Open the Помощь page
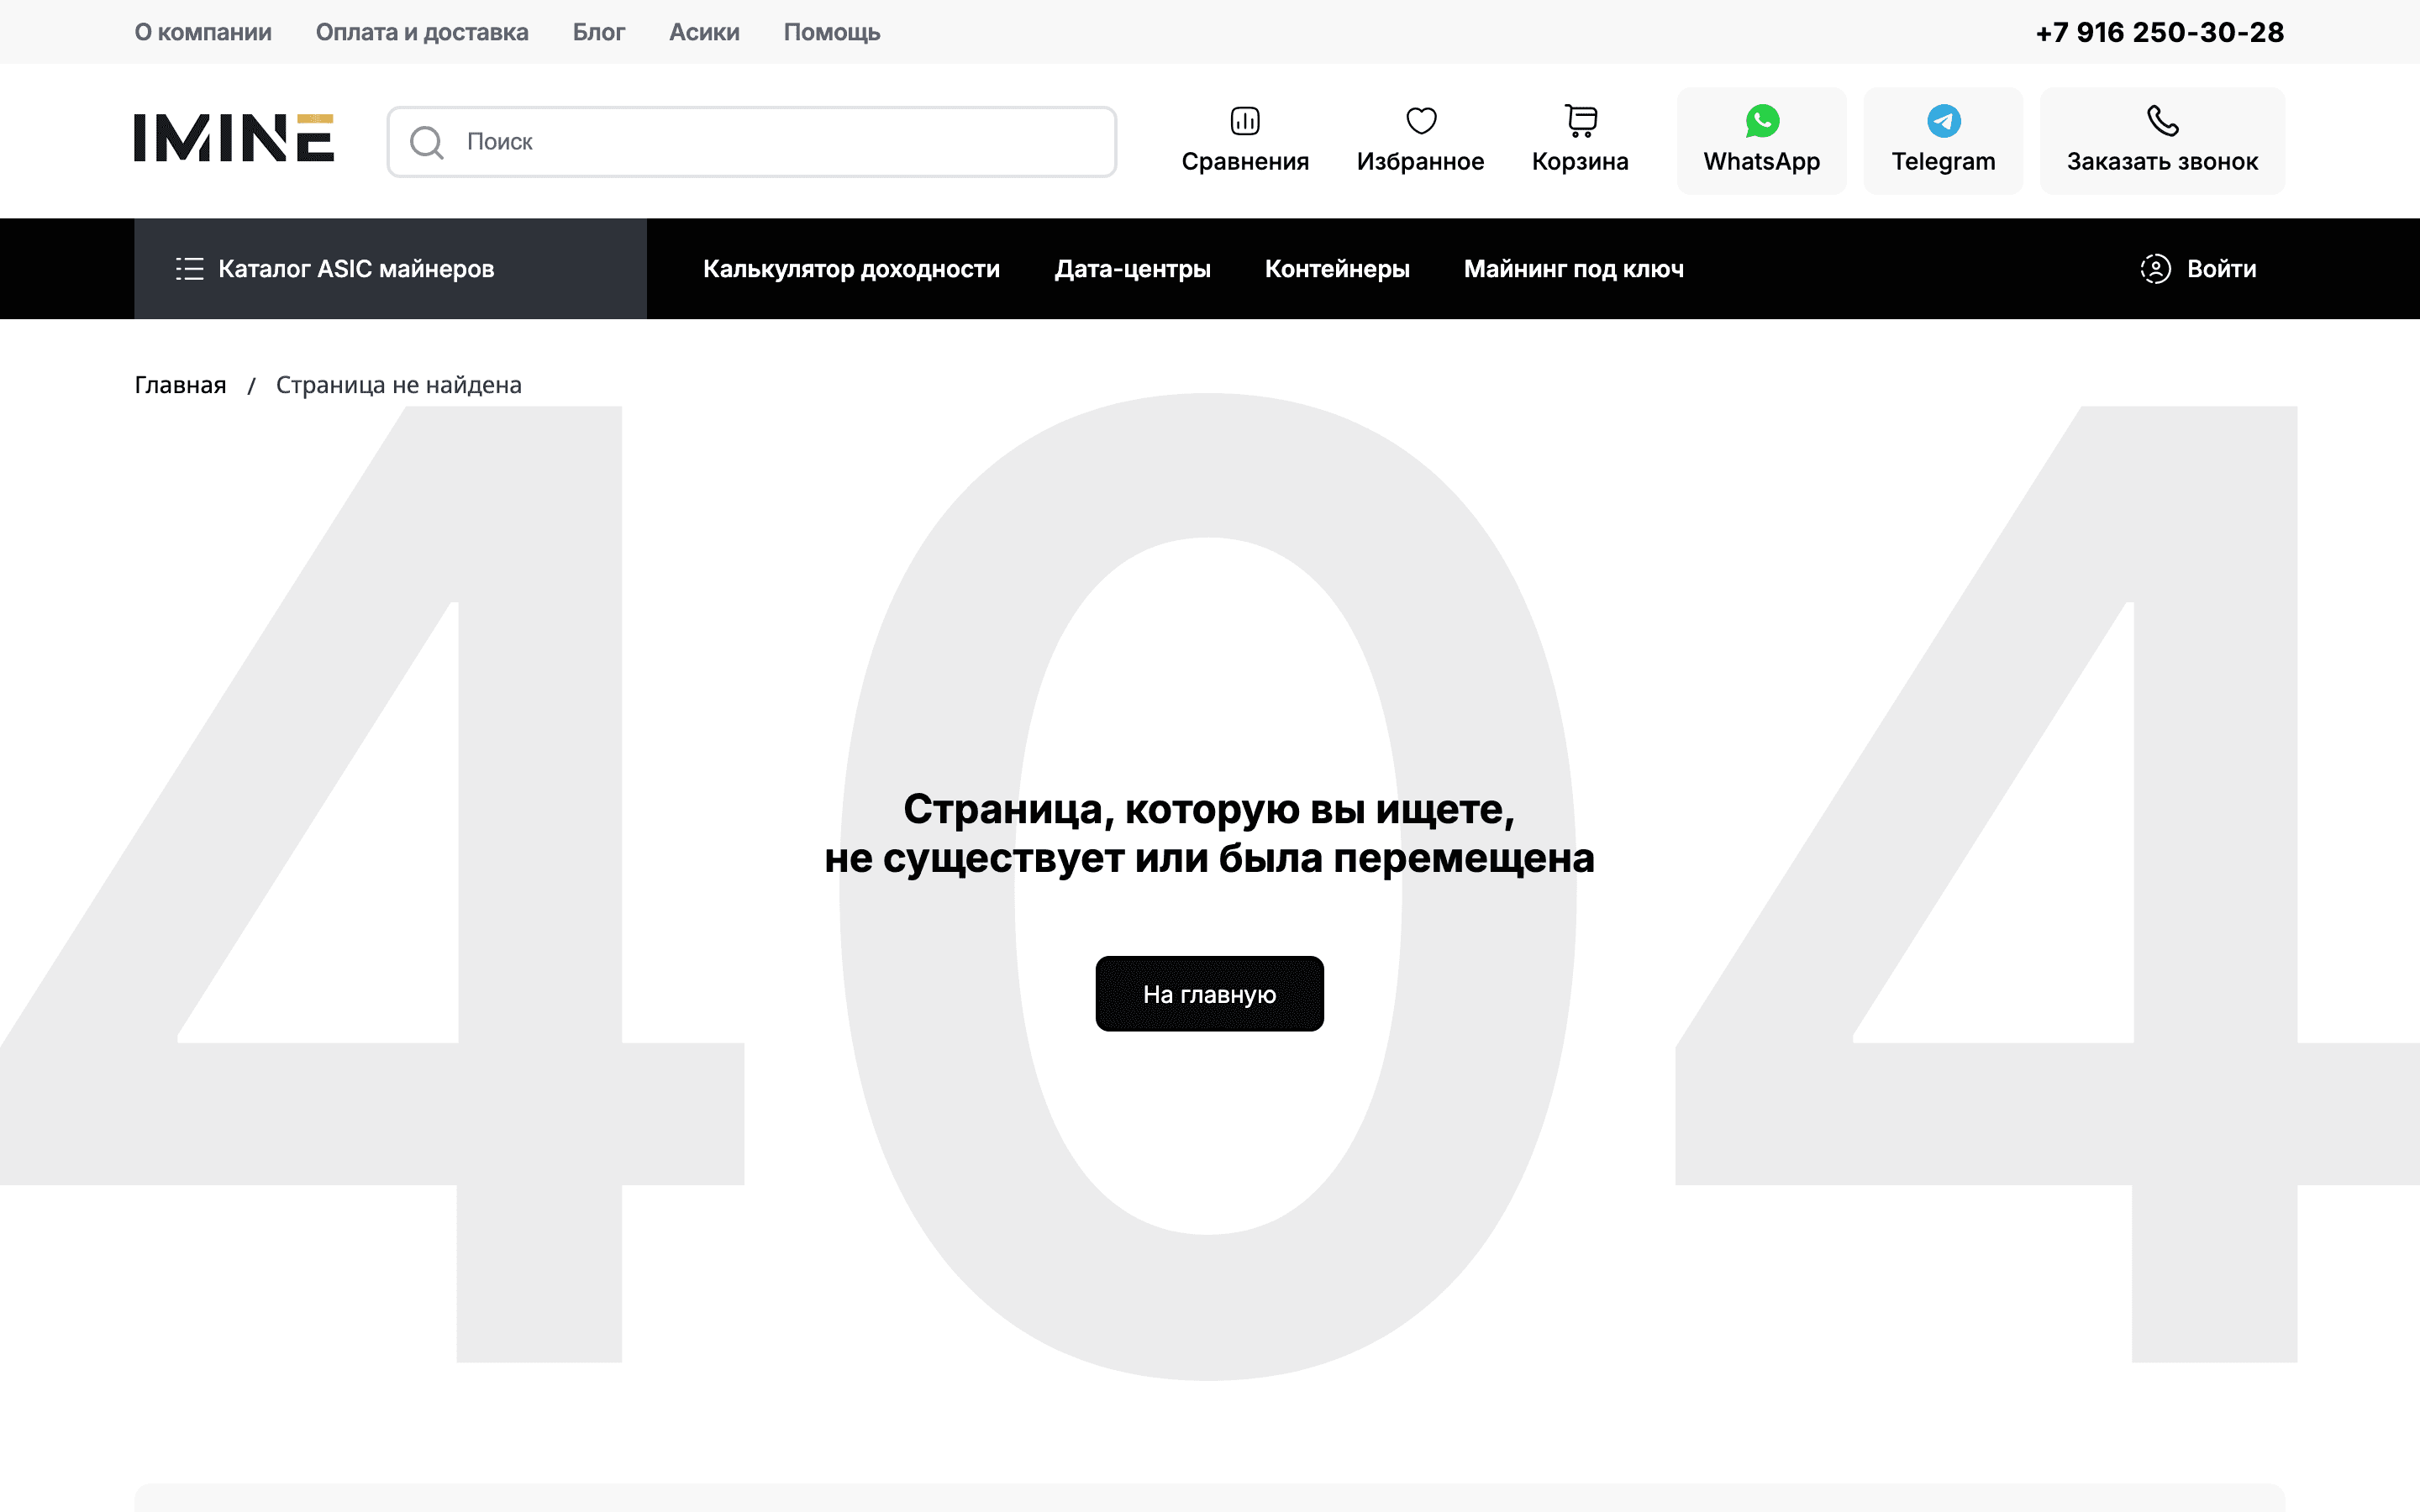The height and width of the screenshot is (1512, 2420). (832, 32)
